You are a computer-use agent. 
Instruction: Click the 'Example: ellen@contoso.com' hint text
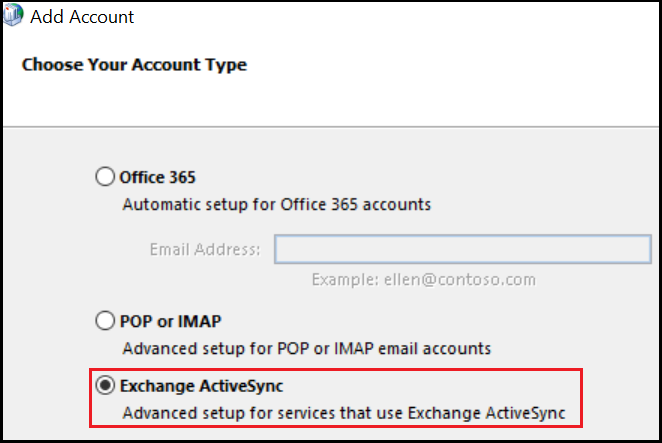423,280
